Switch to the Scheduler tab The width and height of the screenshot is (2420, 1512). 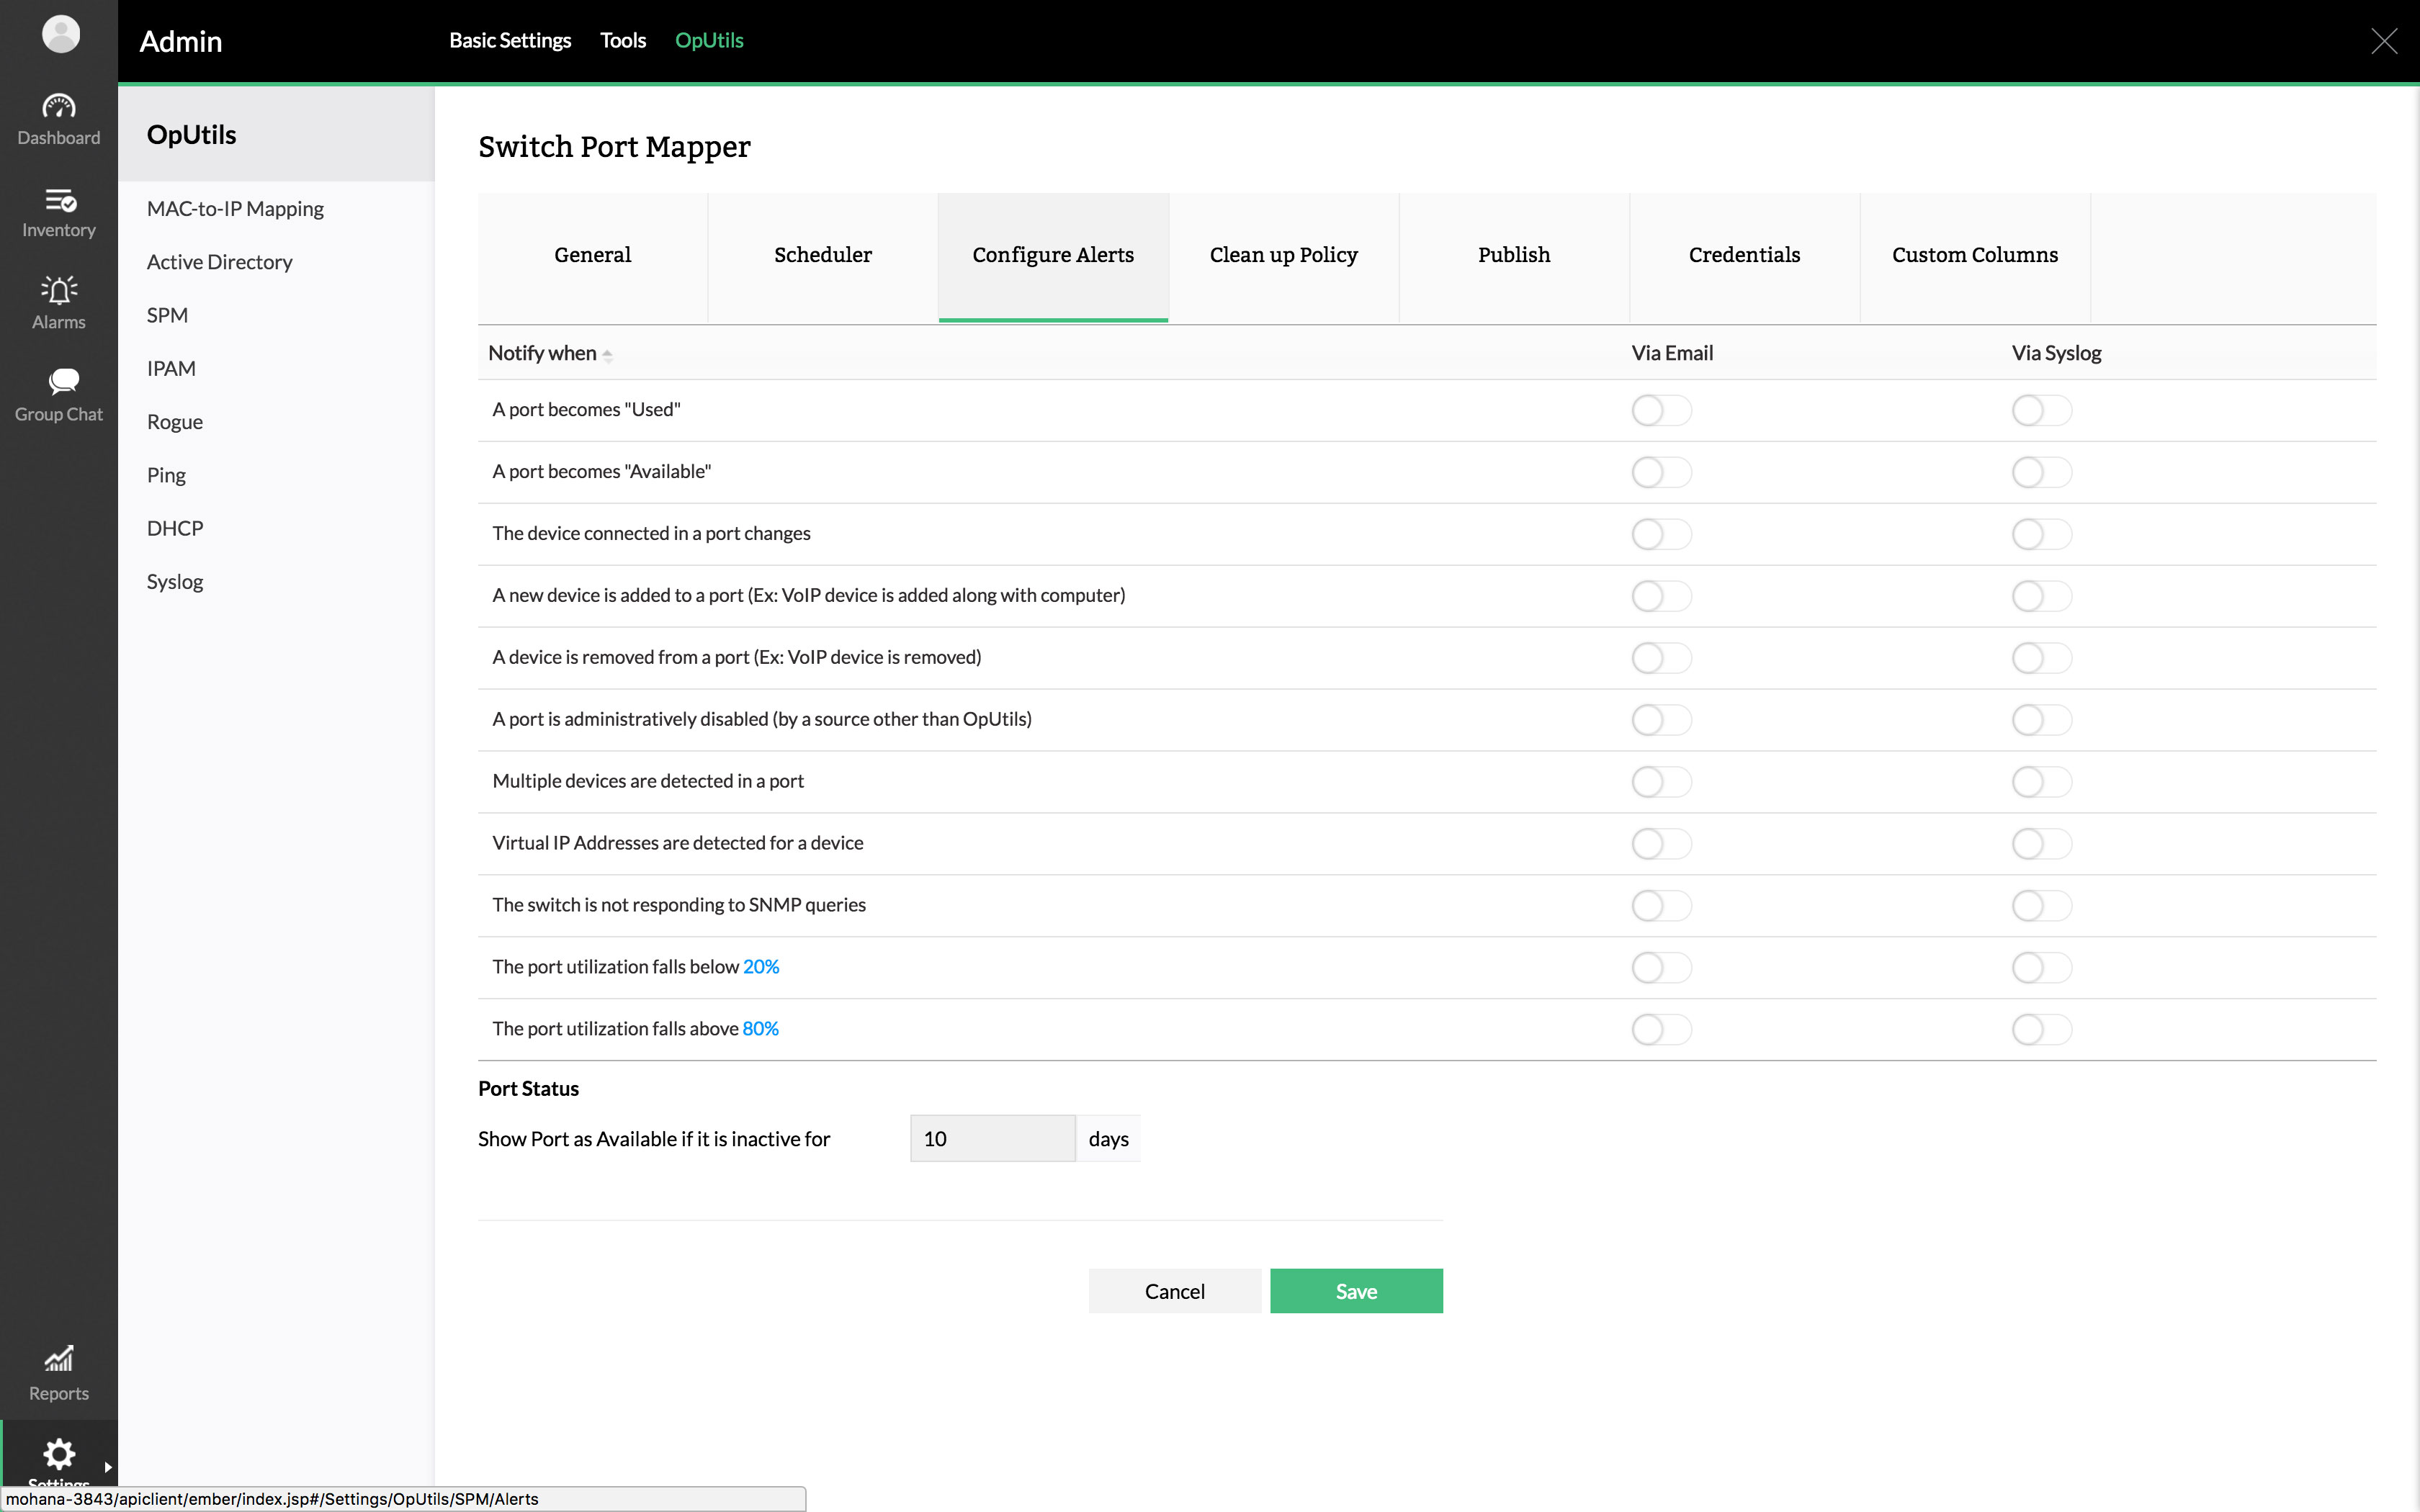click(x=822, y=255)
